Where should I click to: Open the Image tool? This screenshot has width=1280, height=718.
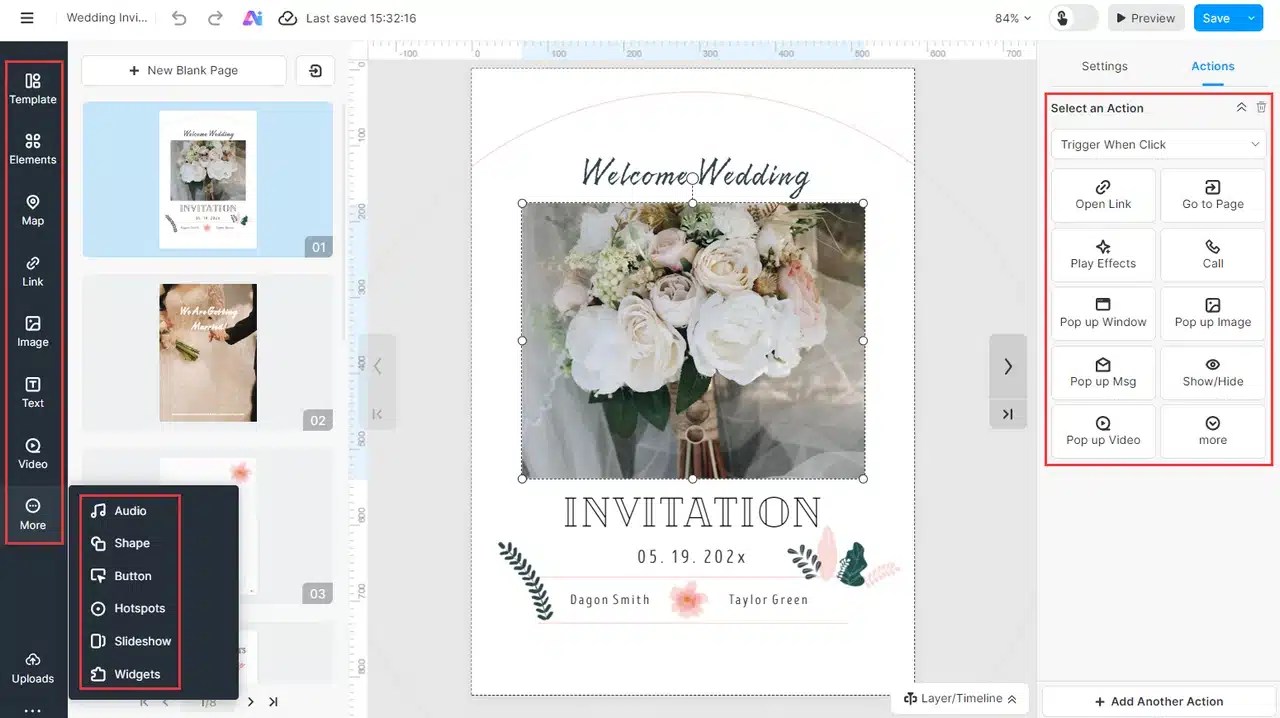[x=33, y=331]
